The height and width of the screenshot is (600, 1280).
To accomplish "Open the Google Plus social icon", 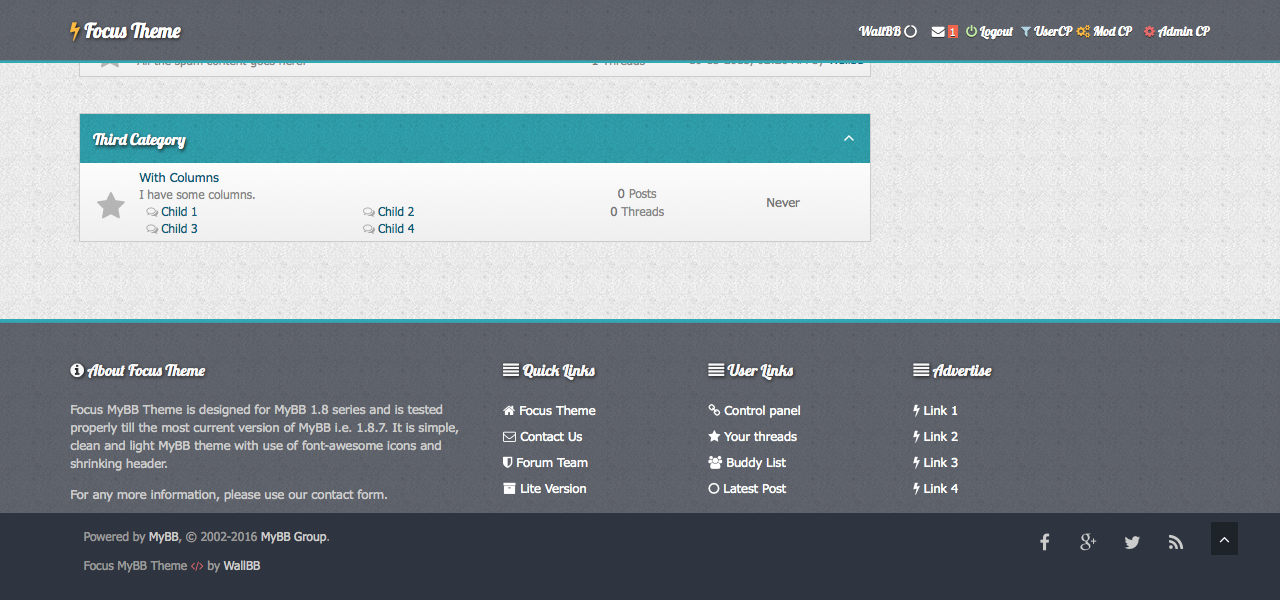I will pyautogui.click(x=1088, y=542).
